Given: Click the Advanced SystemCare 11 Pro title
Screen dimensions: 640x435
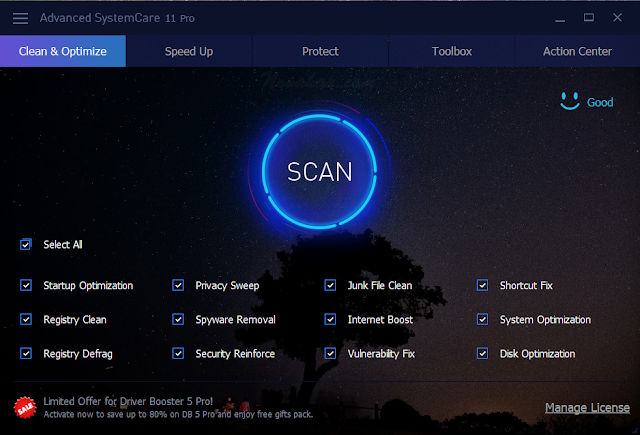Looking at the screenshot, I should [117, 18].
